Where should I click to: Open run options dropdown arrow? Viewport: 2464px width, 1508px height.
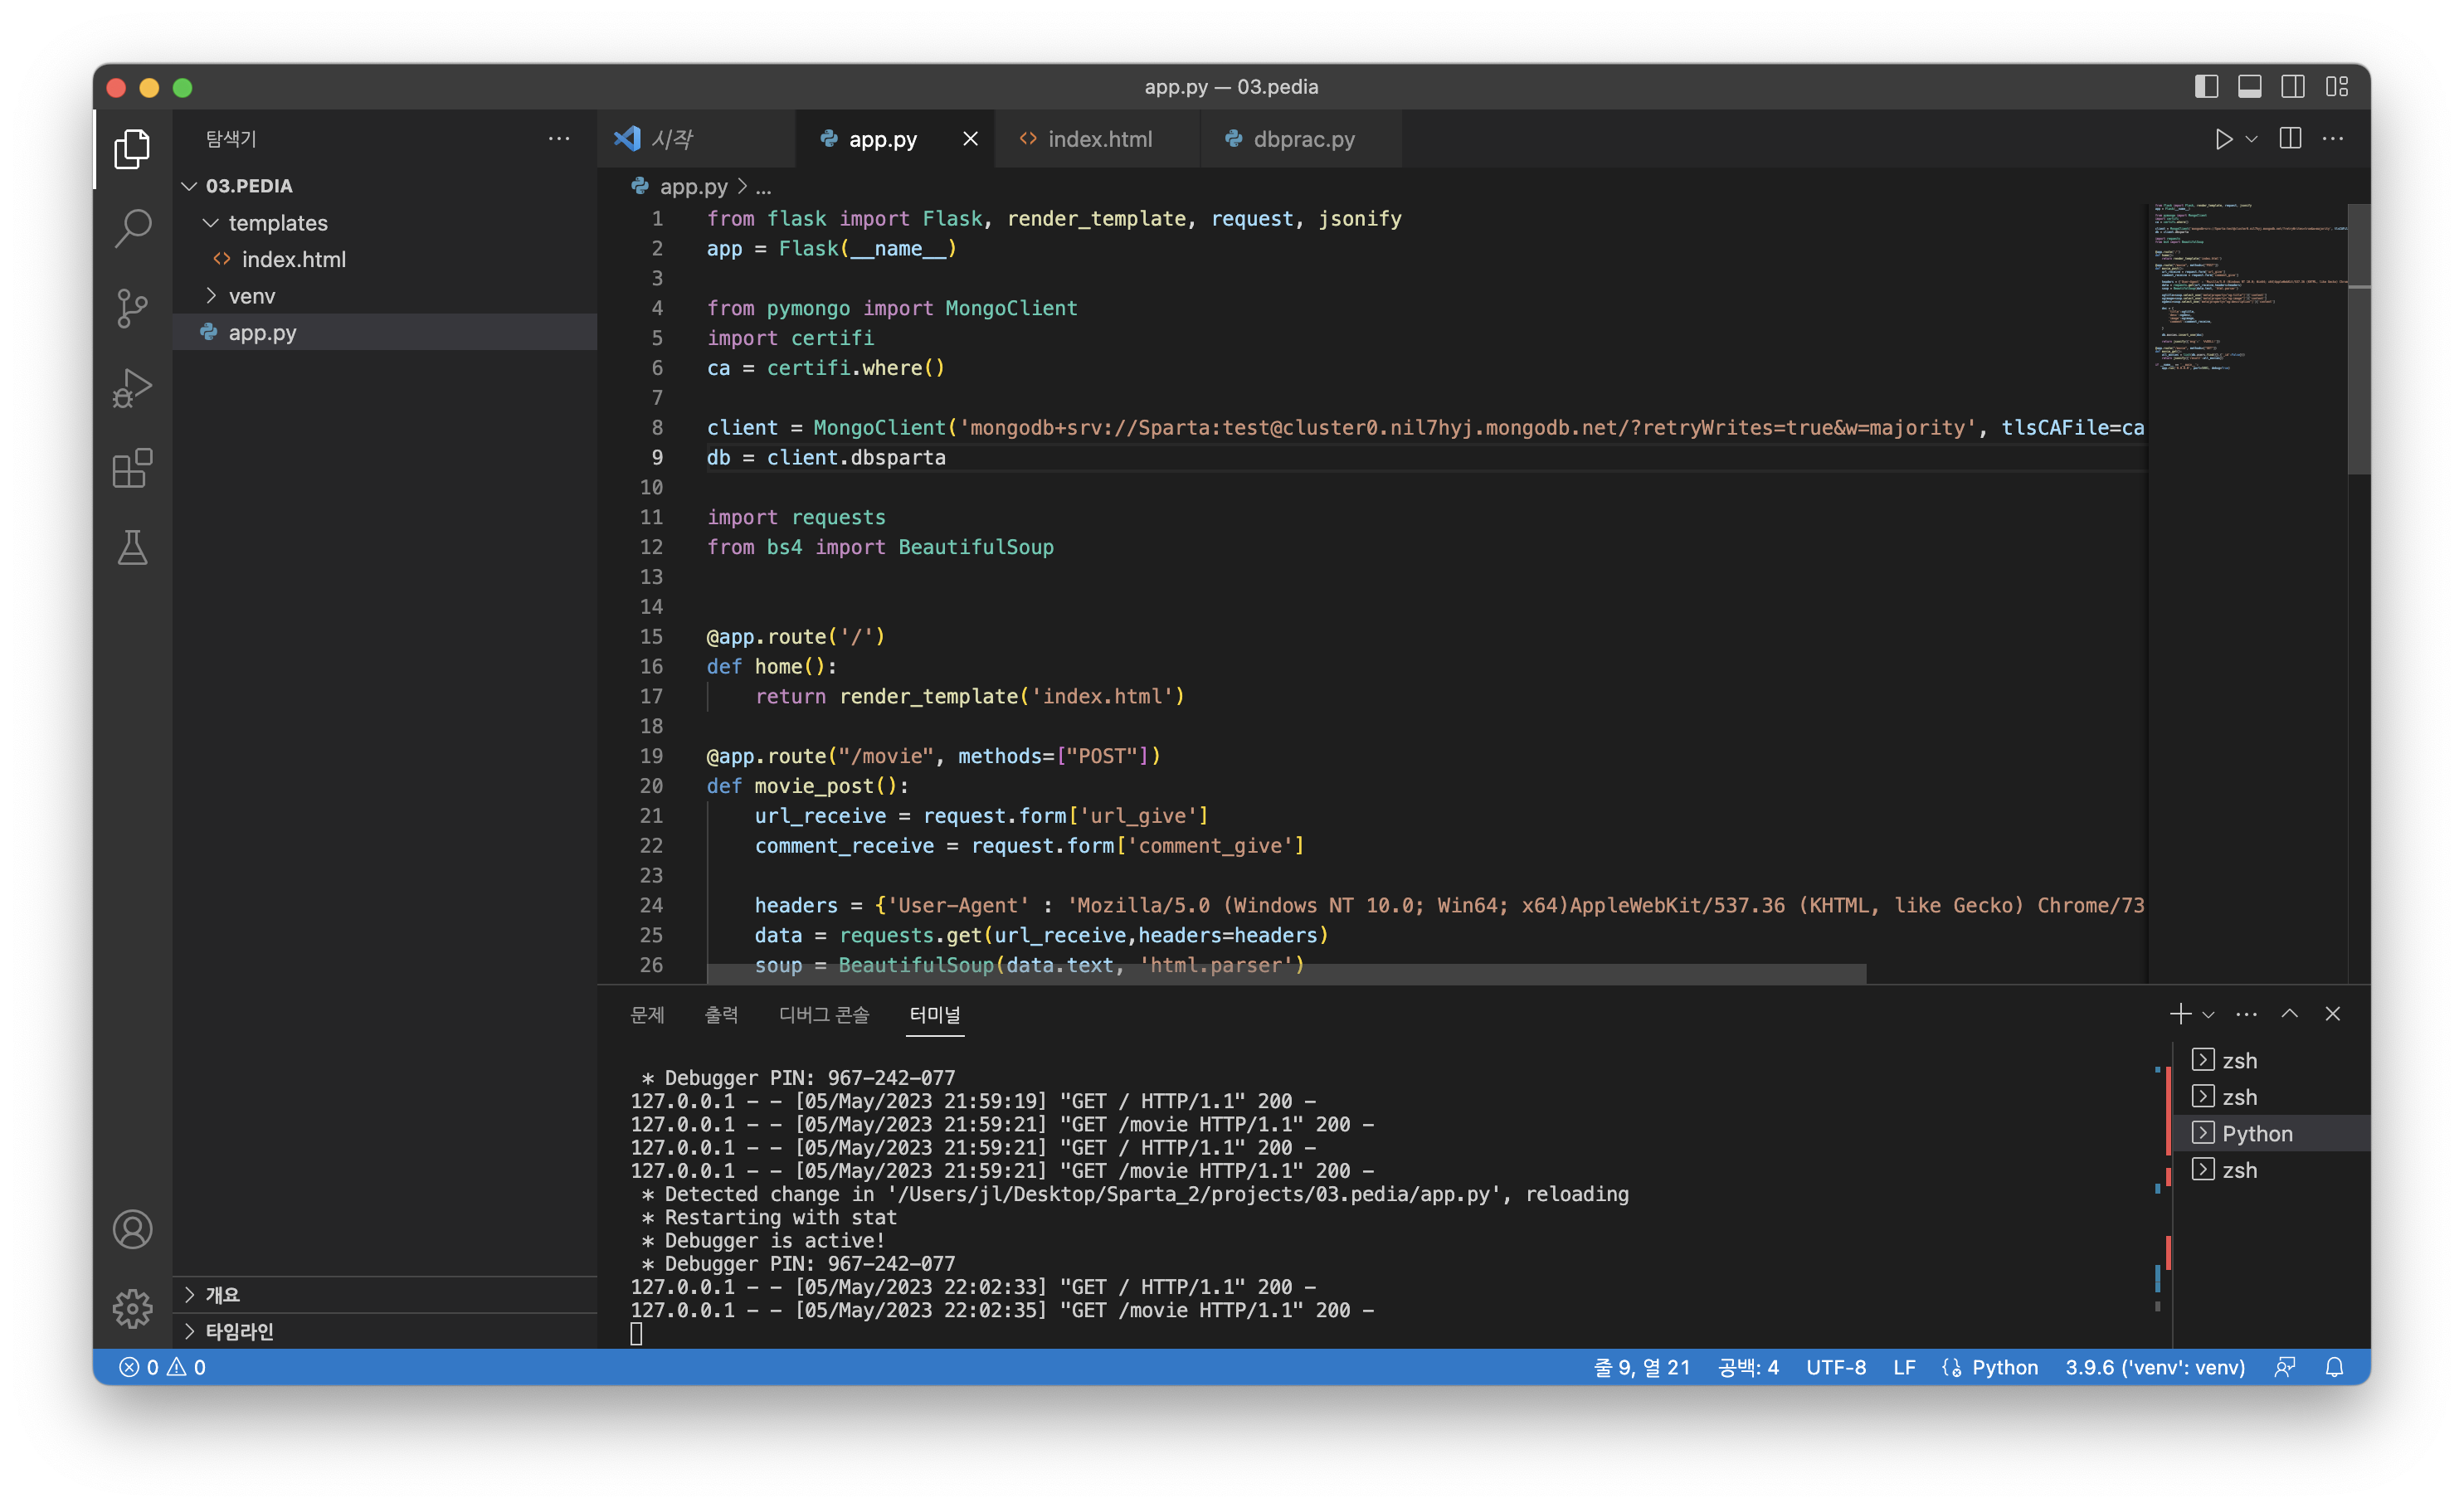click(2252, 139)
